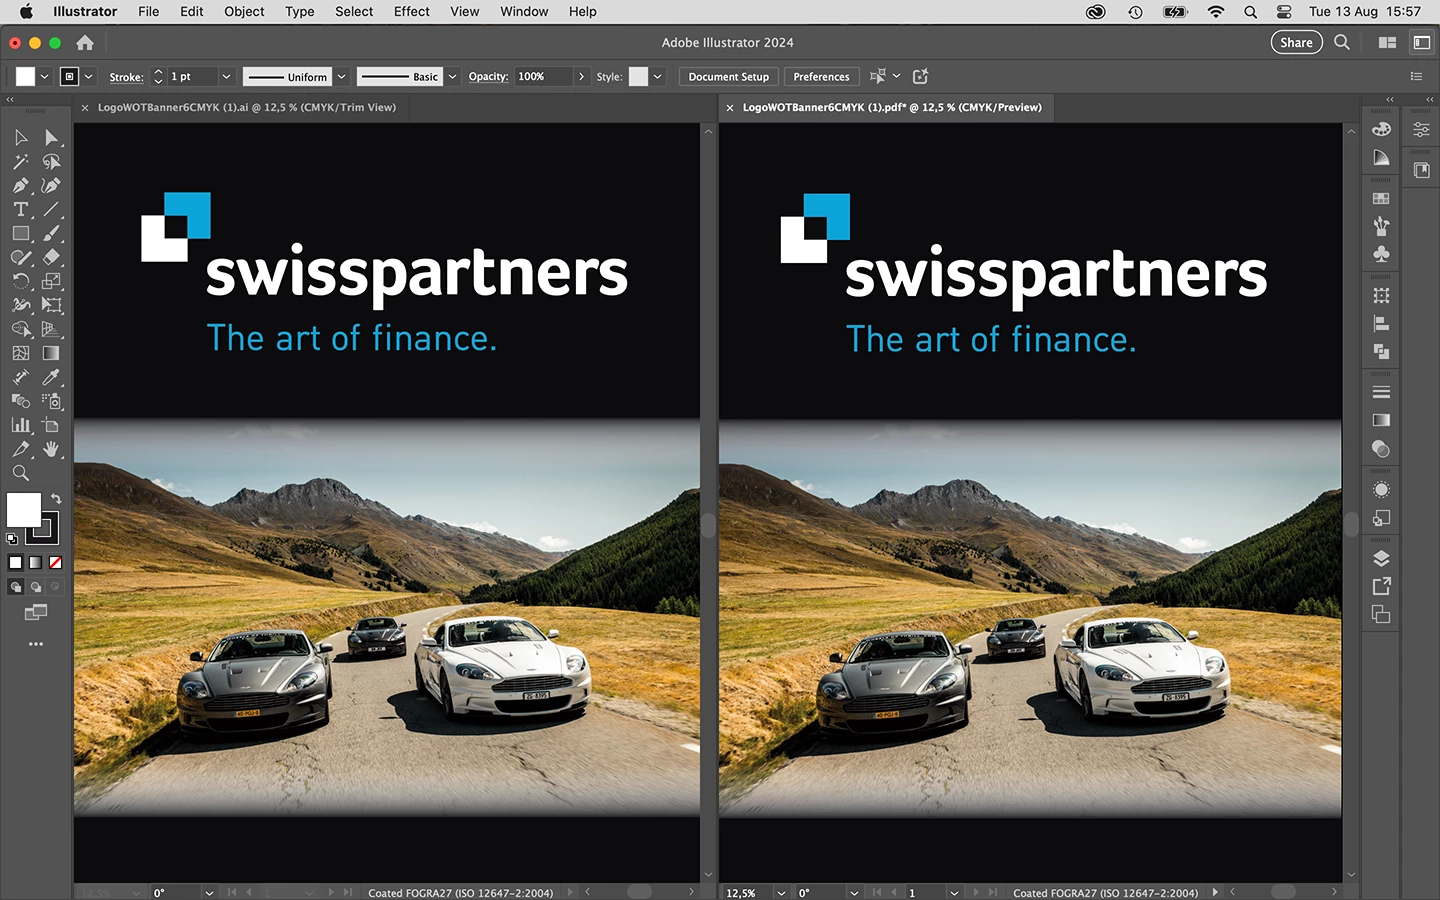The image size is (1440, 900).
Task: Enable Draw Normal mode
Action: [15, 587]
